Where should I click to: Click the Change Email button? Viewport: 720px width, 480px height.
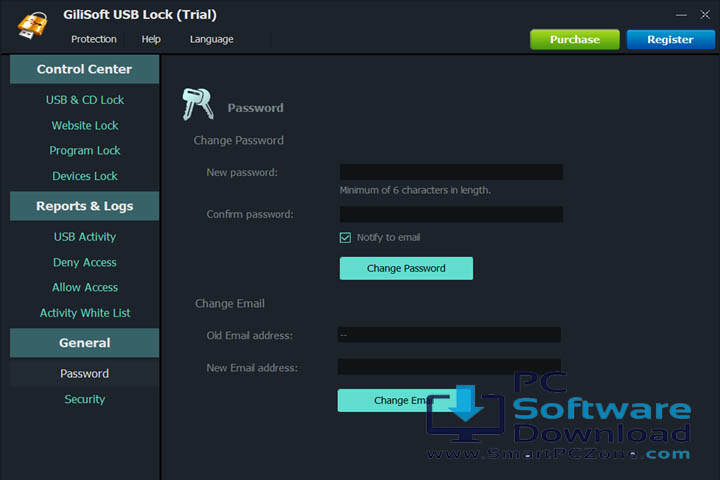[x=402, y=401]
